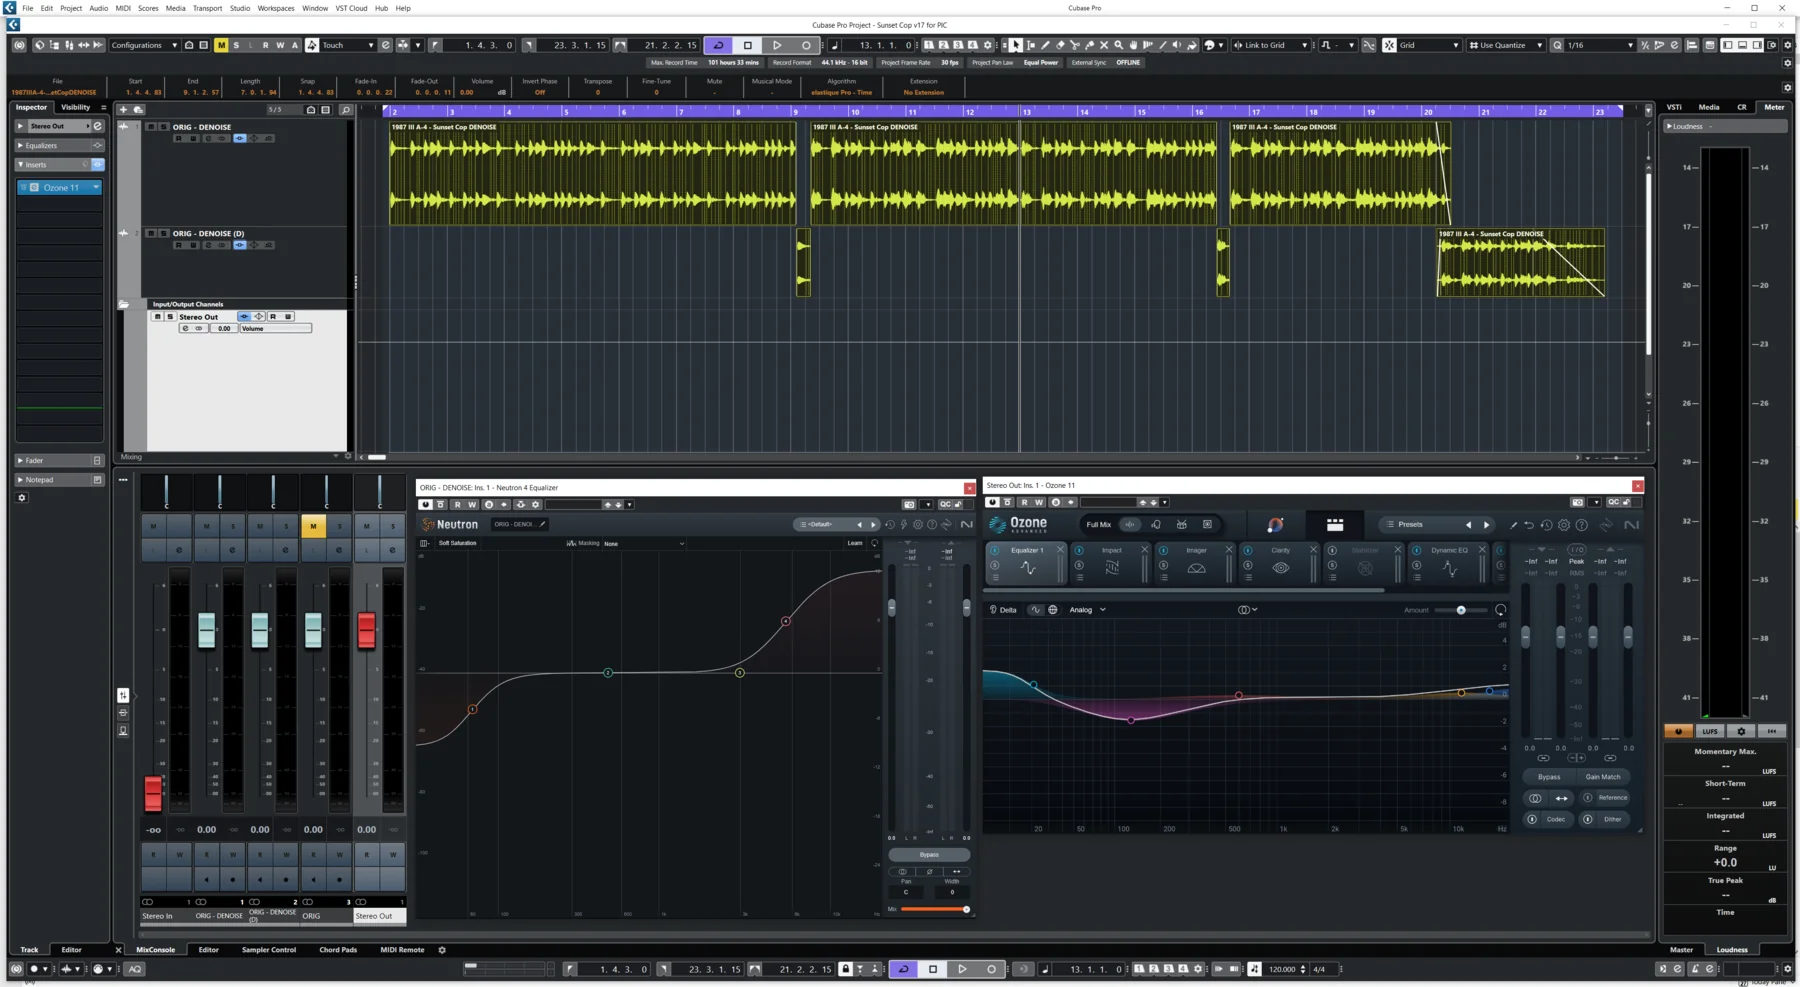
Task: Open the Transport menu
Action: click(207, 8)
